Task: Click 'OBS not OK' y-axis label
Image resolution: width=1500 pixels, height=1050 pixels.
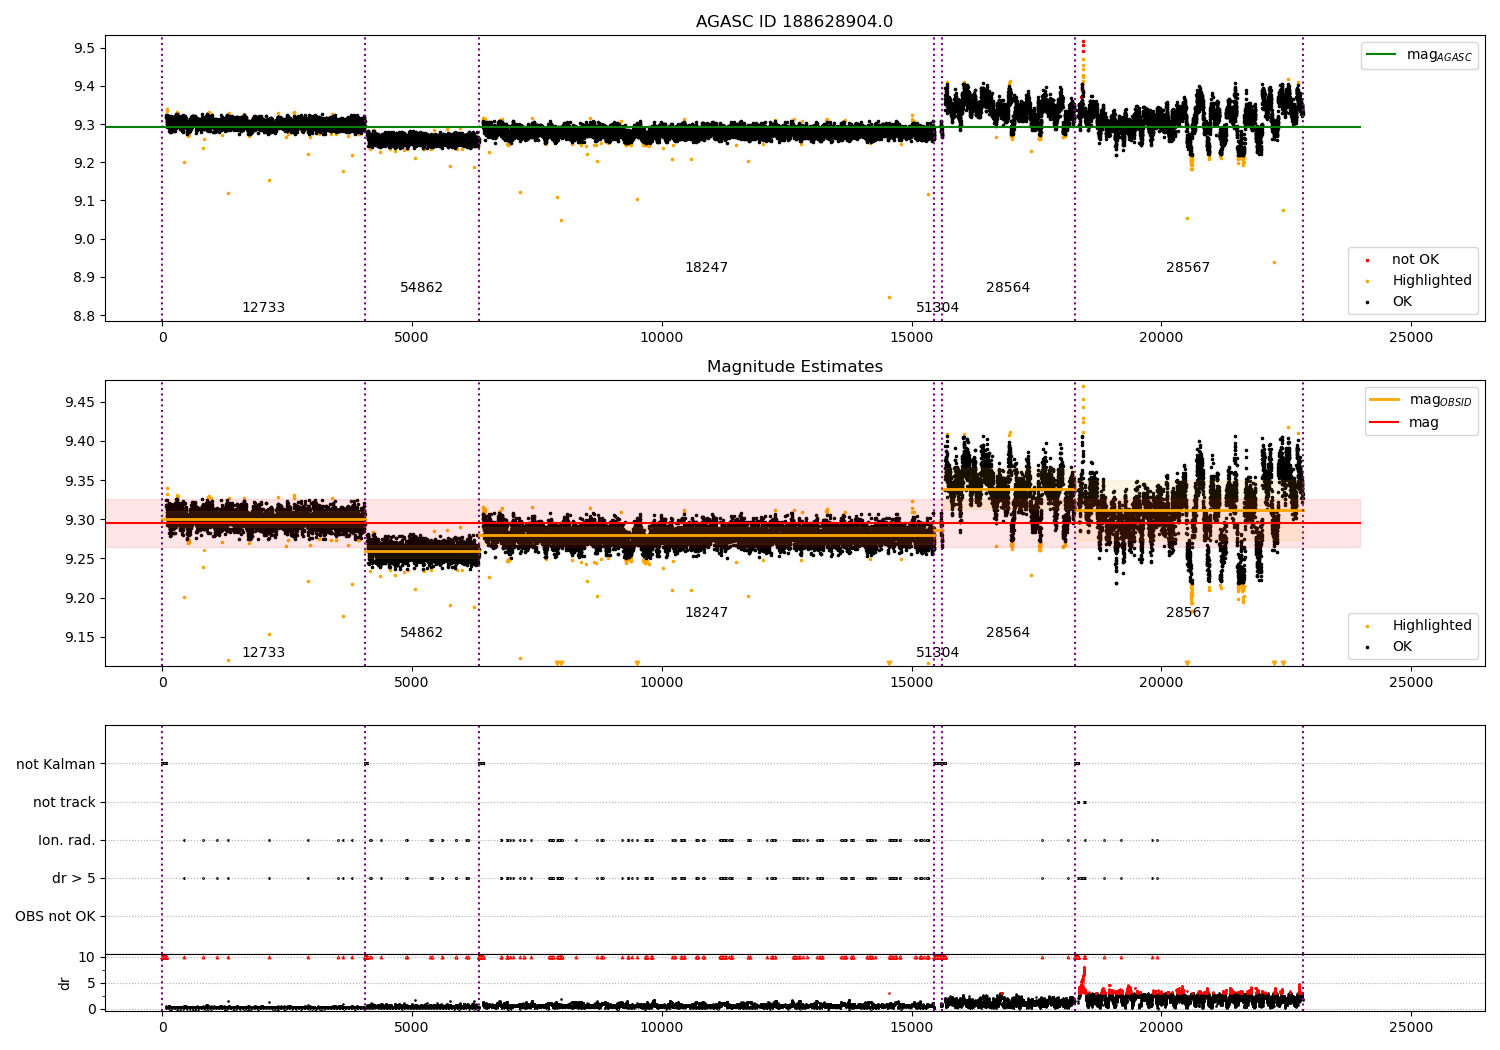Action: [55, 916]
